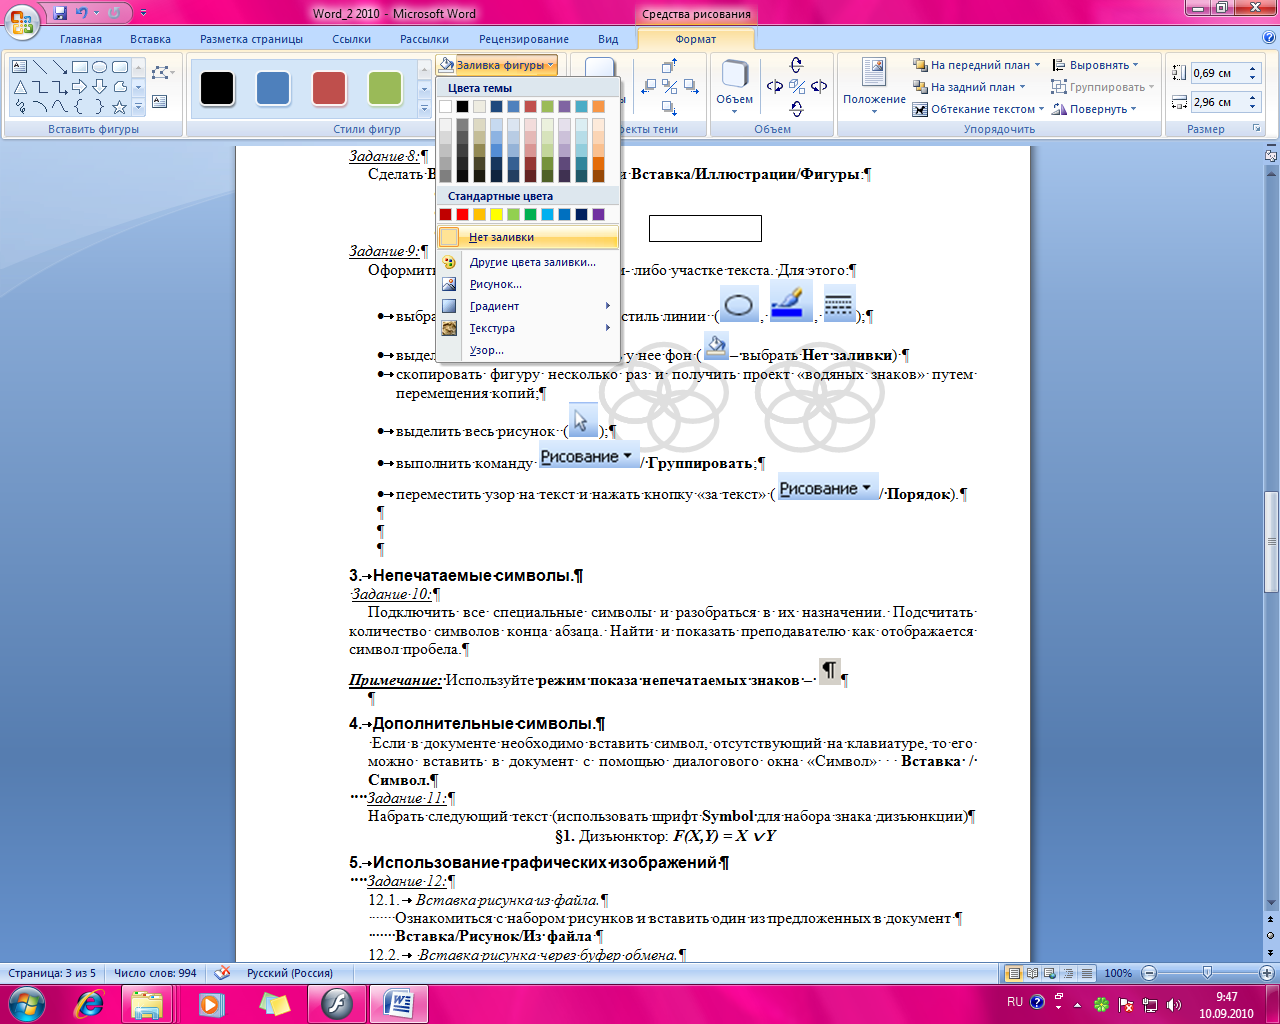Image resolution: width=1280 pixels, height=1024 pixels.
Task: Click the tilt left 3-D icon
Action: (775, 86)
